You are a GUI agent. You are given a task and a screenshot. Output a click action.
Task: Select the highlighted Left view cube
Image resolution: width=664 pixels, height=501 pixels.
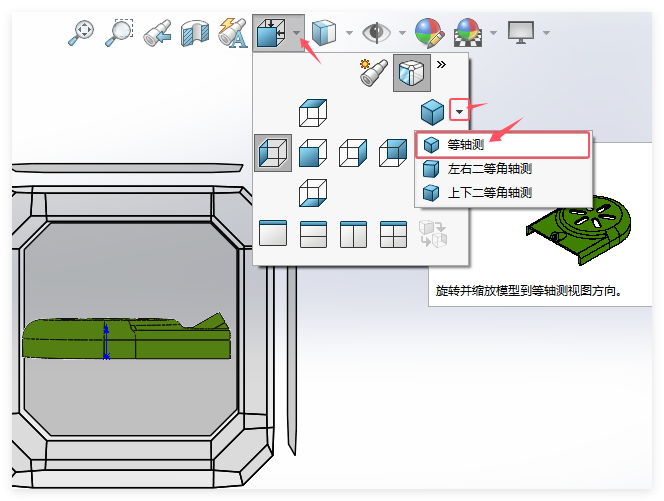[x=273, y=153]
